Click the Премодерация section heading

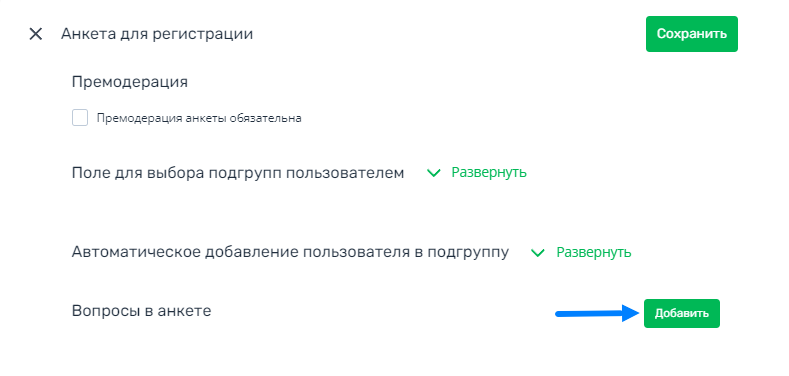[x=130, y=82]
